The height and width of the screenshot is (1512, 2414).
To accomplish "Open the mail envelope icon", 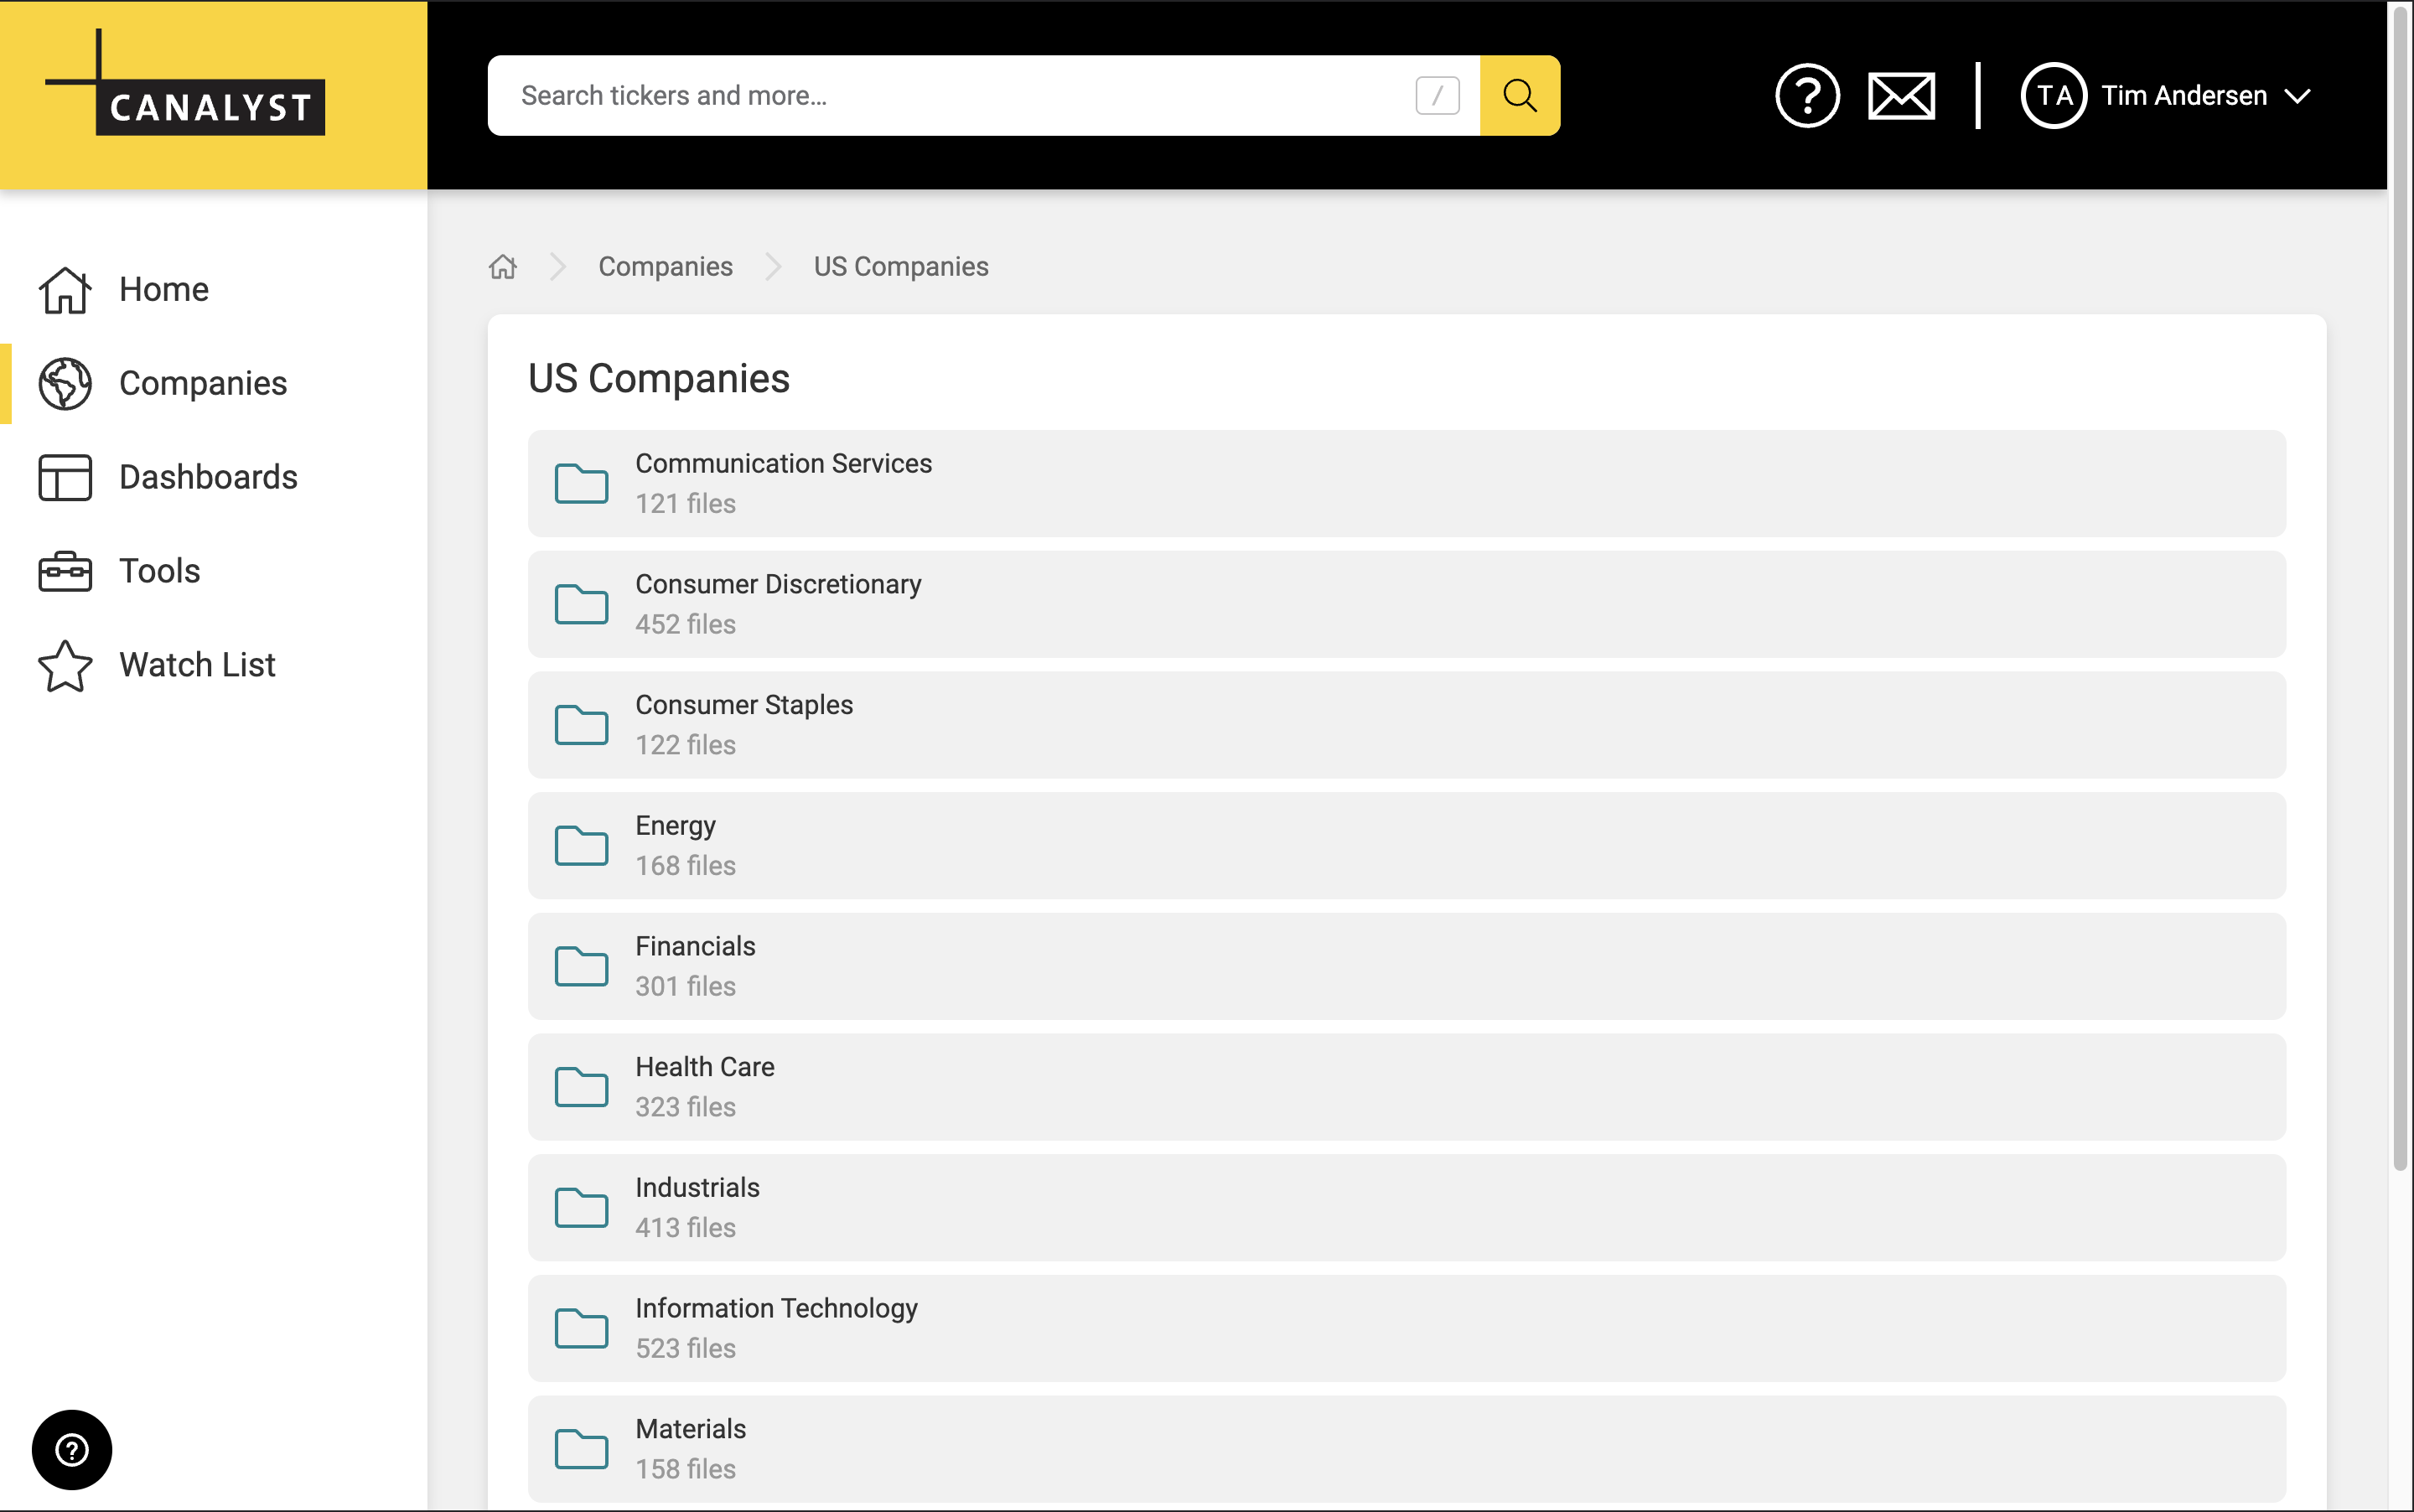I will pyautogui.click(x=1900, y=96).
